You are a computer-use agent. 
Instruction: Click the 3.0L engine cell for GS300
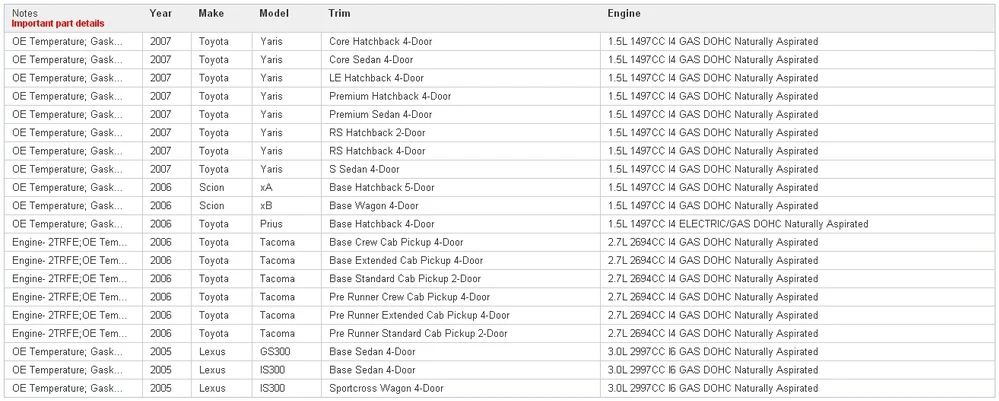(797, 352)
